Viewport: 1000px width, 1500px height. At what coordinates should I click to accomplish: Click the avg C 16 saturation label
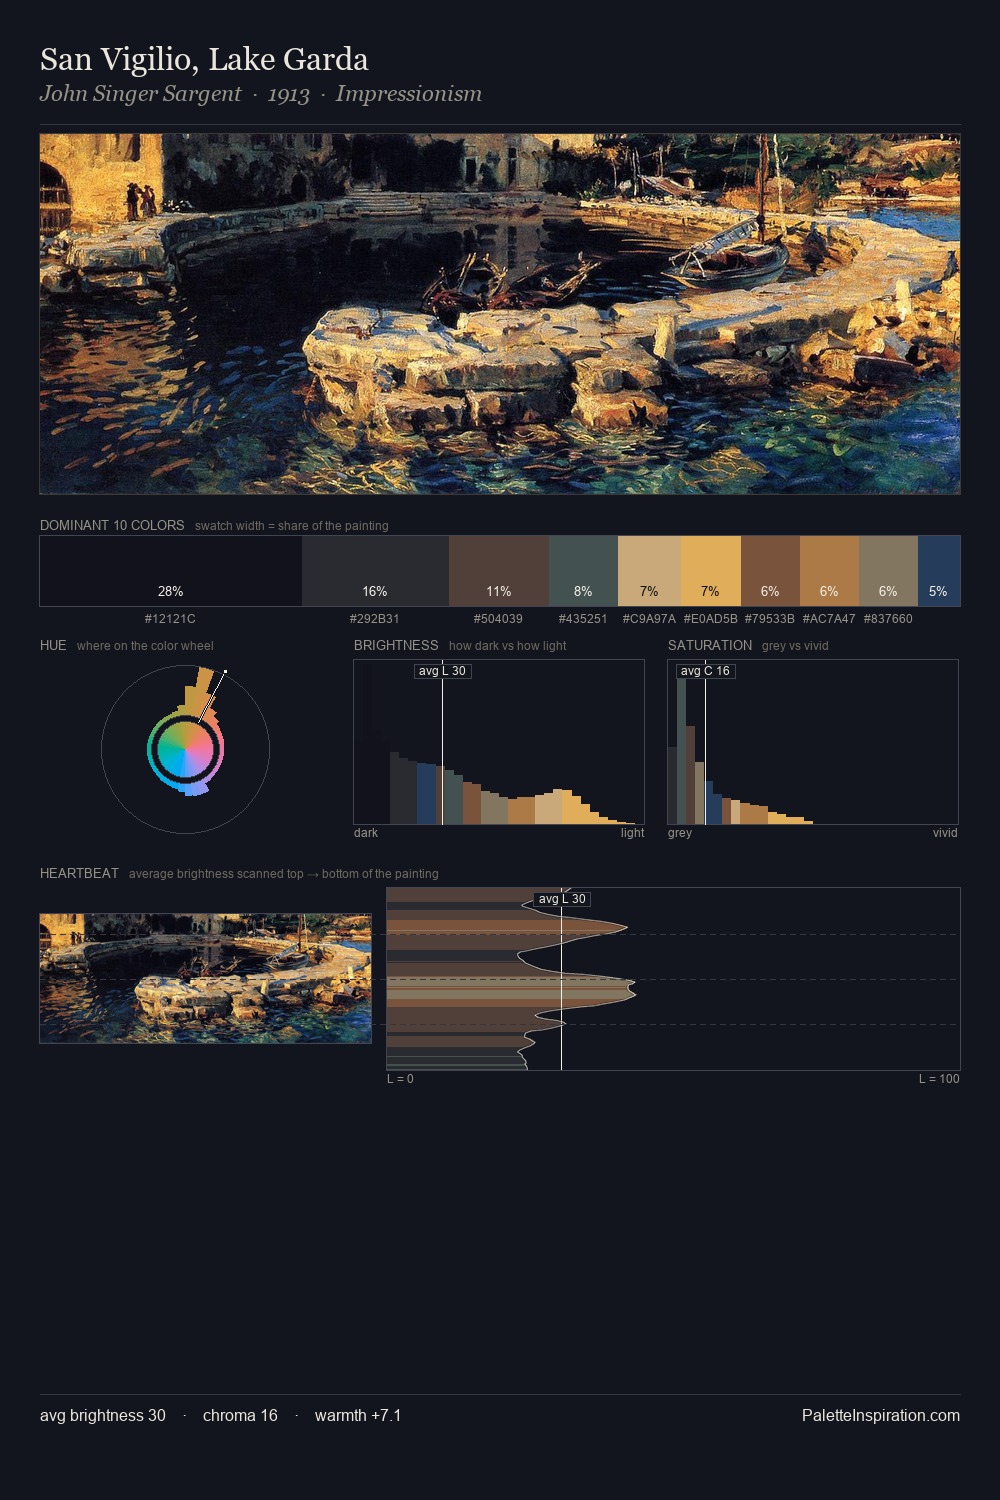pyautogui.click(x=705, y=671)
